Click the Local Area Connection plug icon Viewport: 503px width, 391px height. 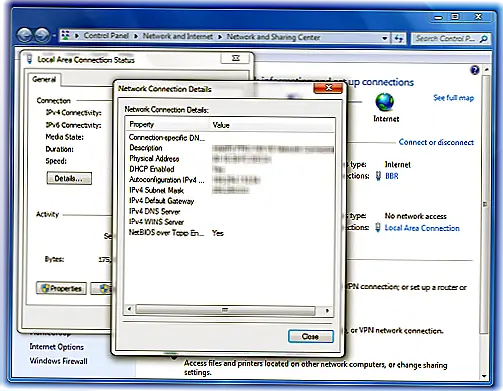(x=378, y=228)
